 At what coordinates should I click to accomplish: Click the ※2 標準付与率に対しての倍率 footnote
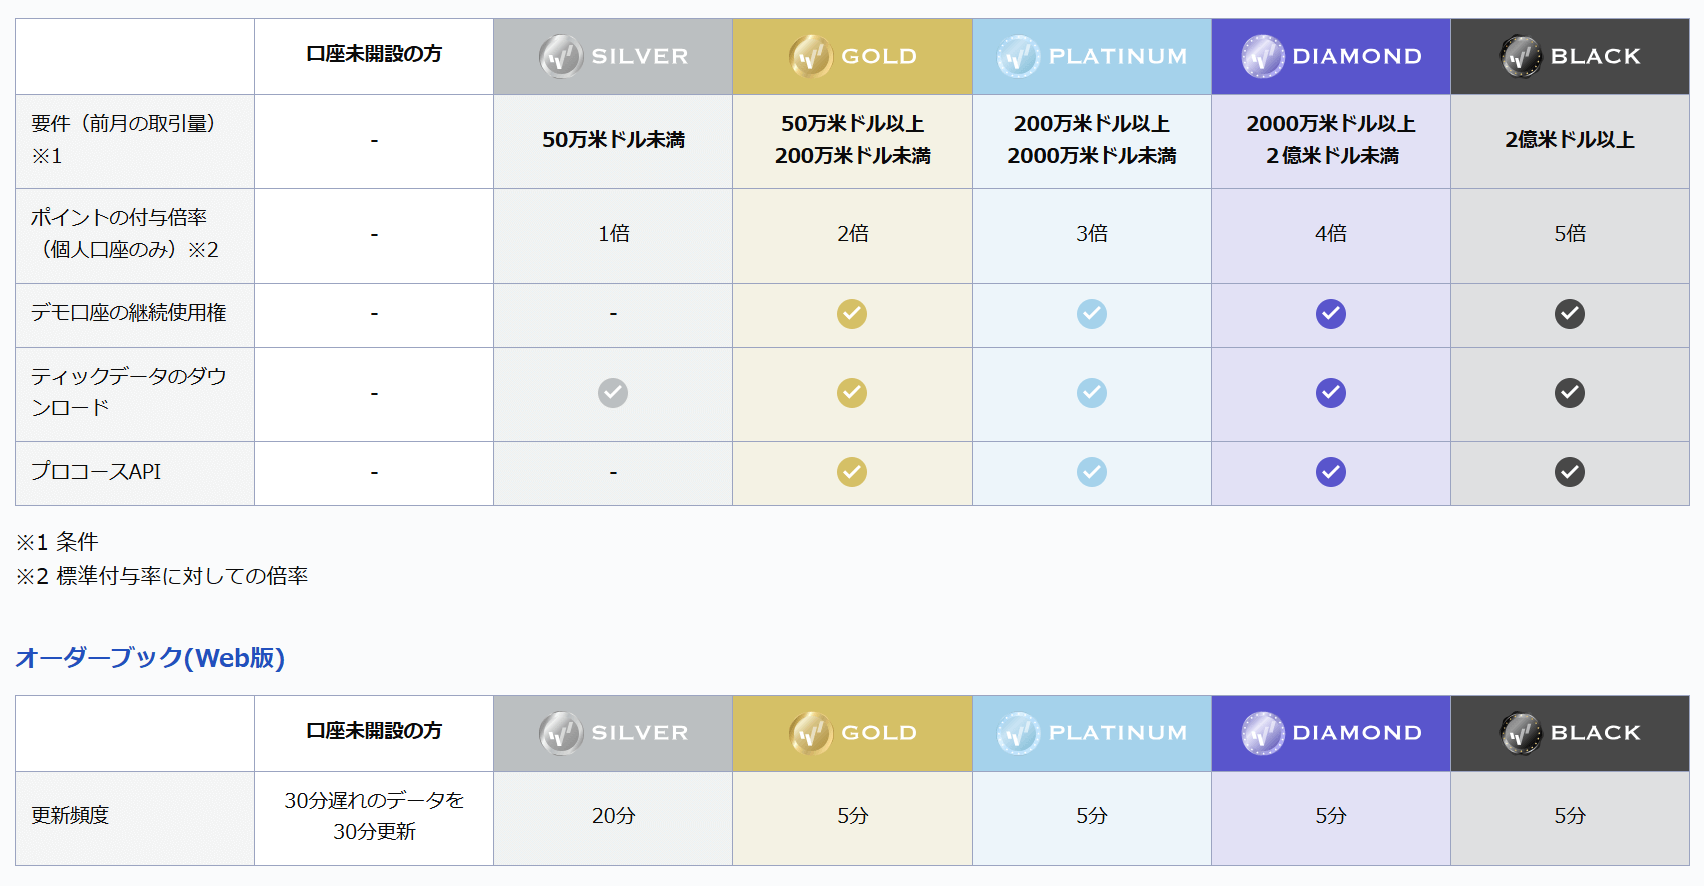click(162, 576)
